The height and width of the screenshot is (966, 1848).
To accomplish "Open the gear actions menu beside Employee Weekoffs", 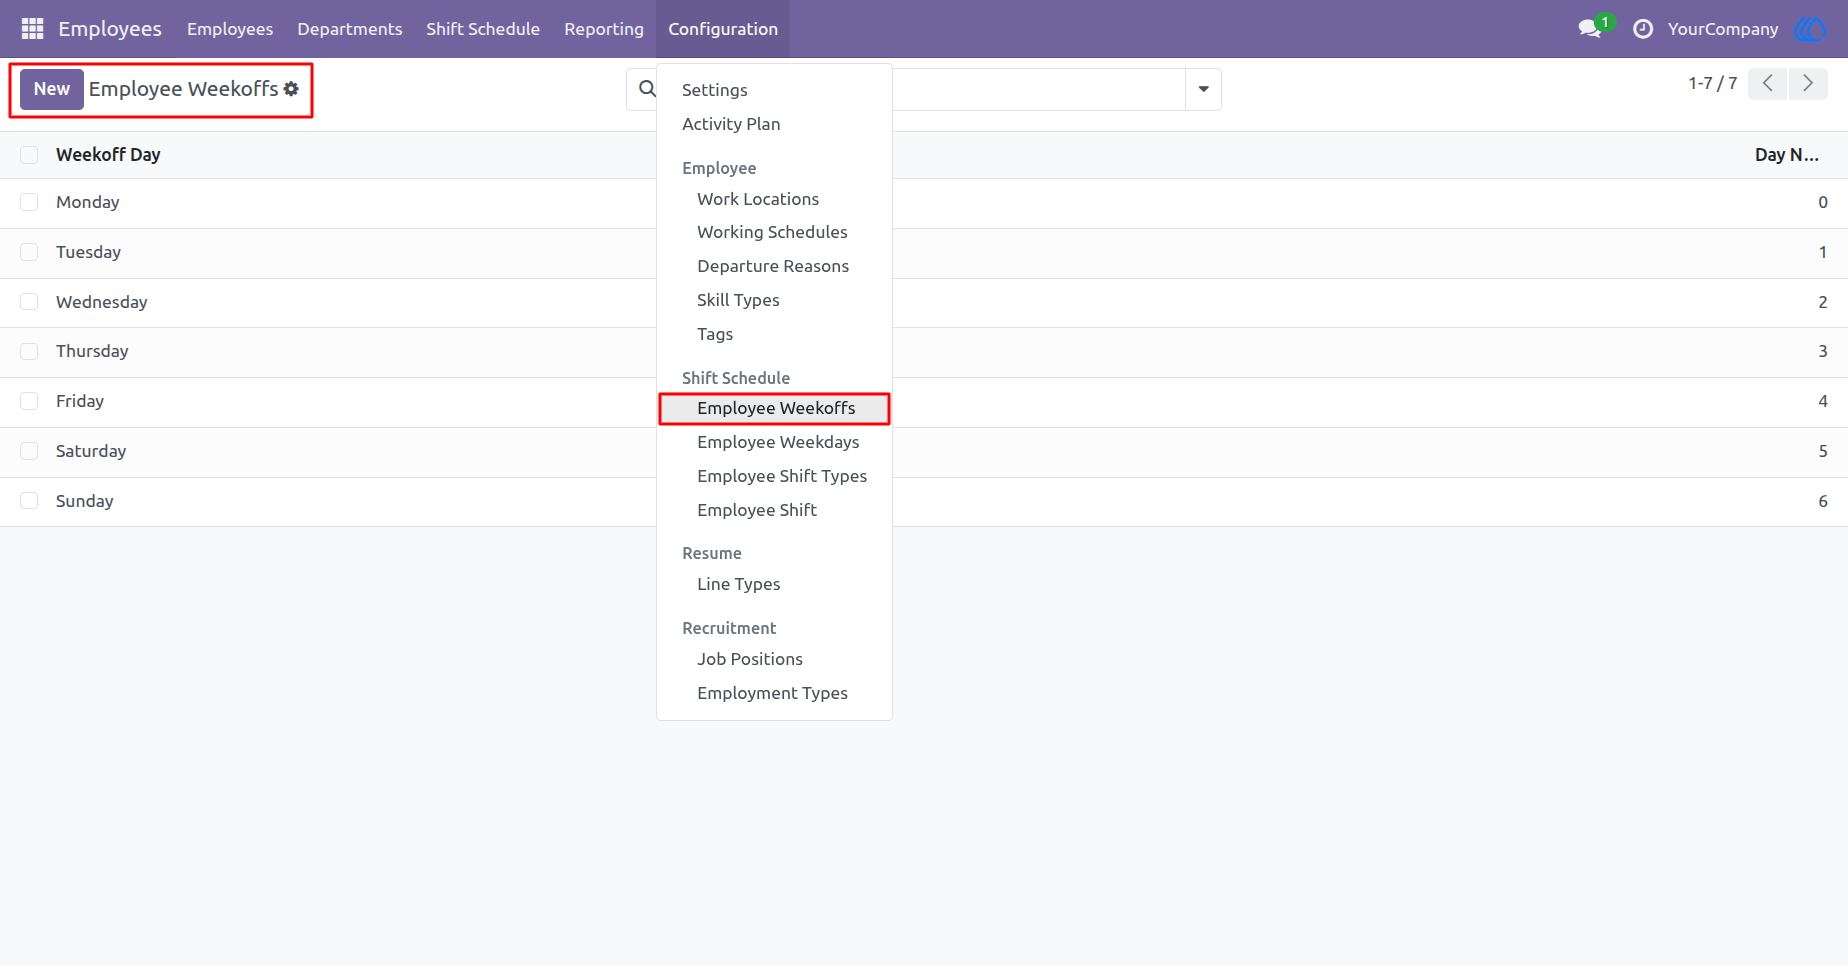I will 291,89.
